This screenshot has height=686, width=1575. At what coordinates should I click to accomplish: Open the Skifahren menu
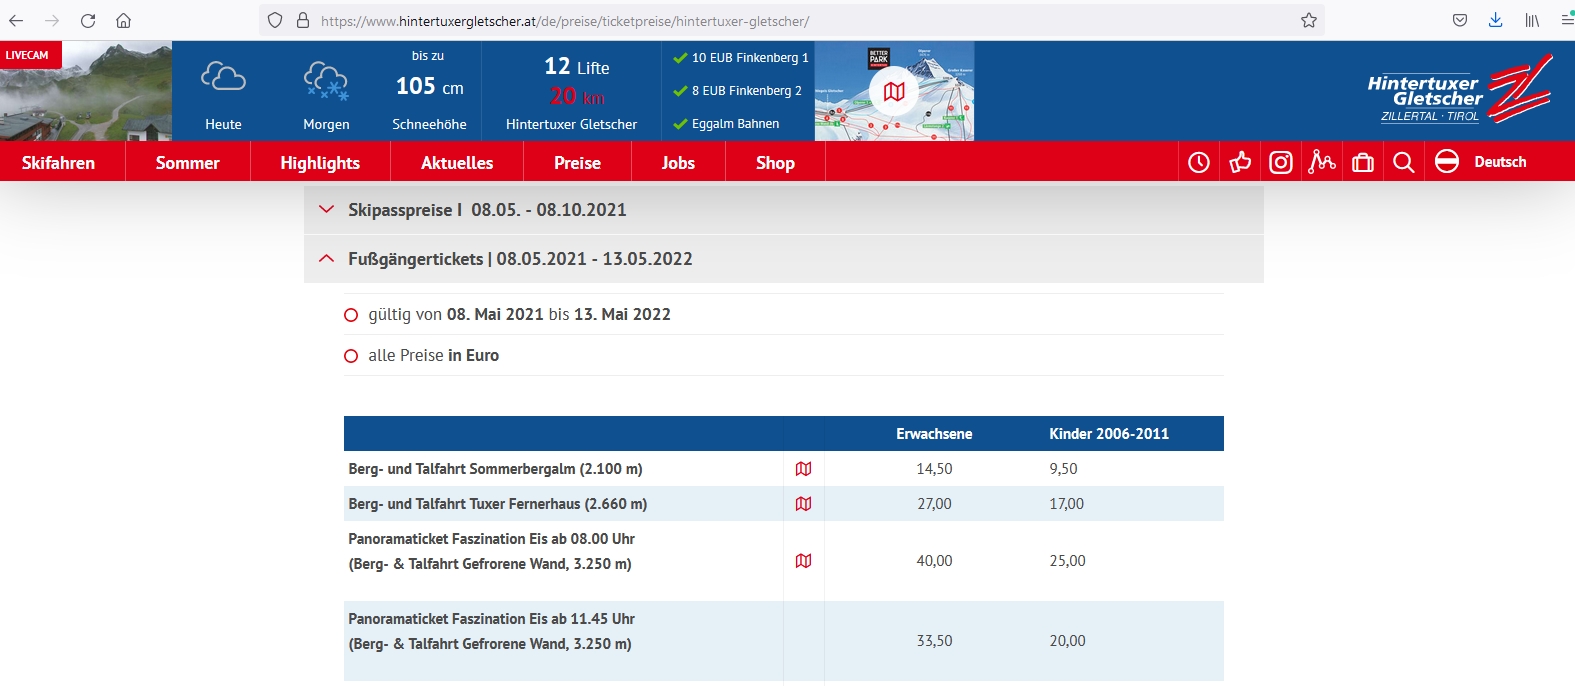[58, 163]
